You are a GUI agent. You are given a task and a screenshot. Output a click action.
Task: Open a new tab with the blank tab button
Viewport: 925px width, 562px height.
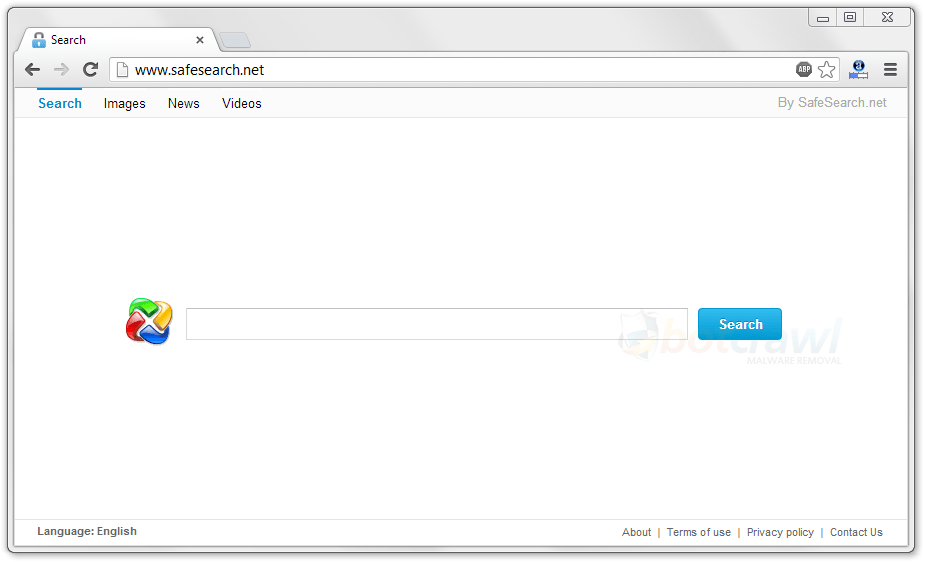pyautogui.click(x=235, y=41)
